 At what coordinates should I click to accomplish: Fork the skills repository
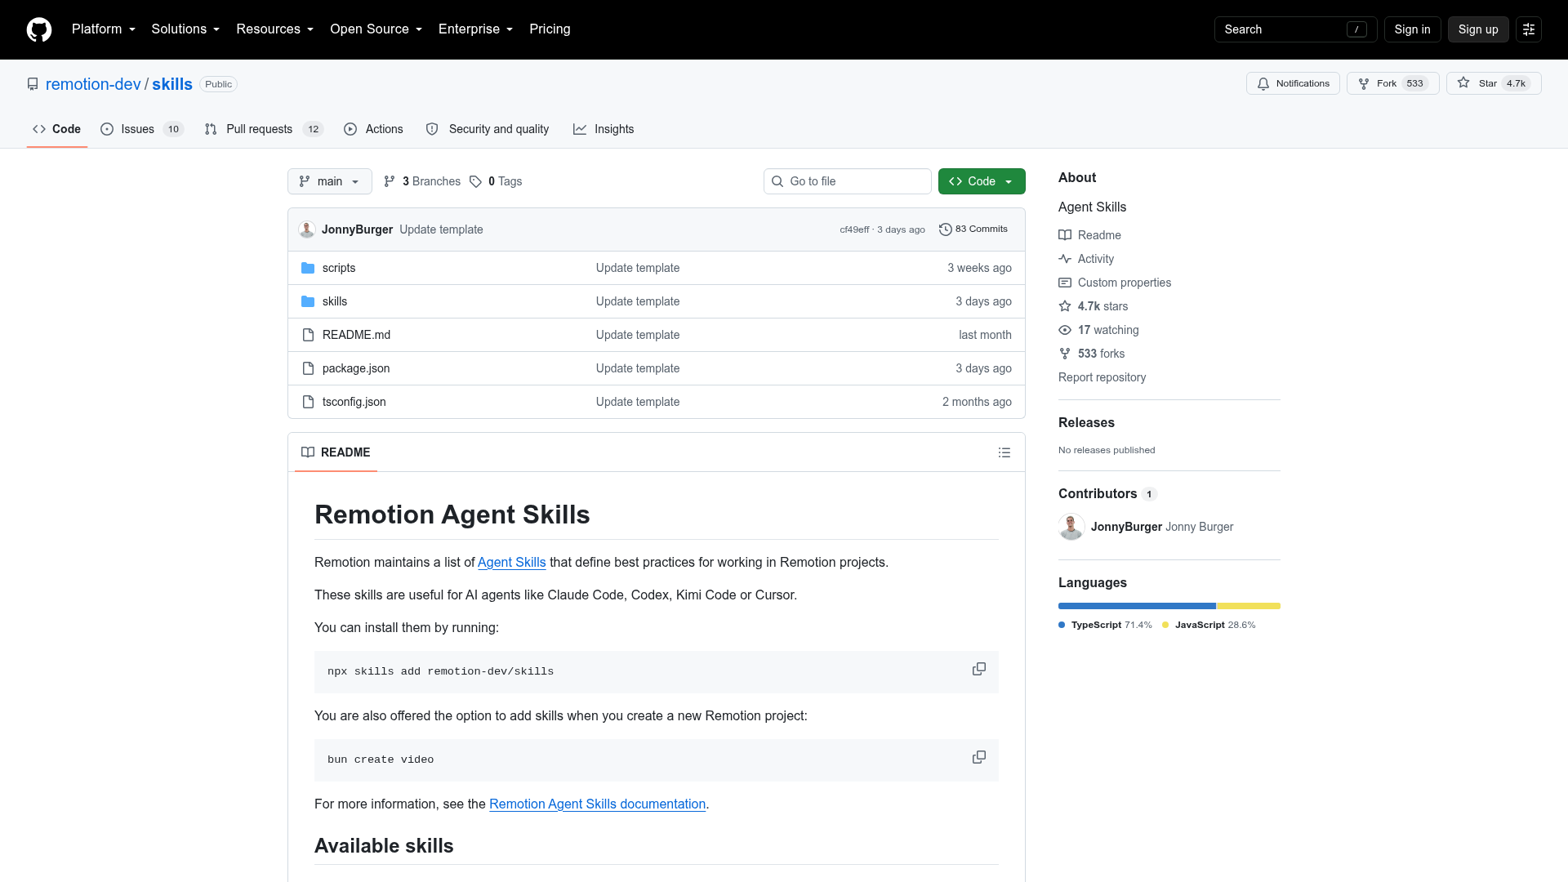(x=1392, y=84)
